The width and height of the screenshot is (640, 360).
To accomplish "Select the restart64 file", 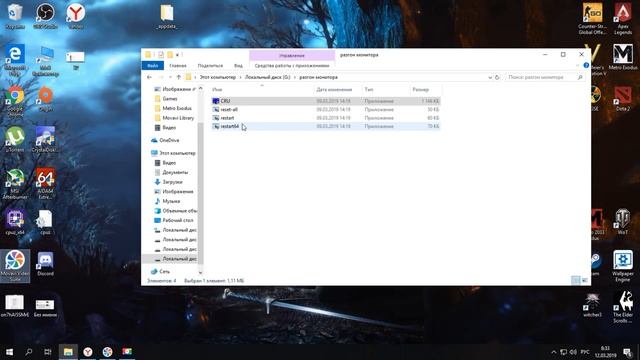I will coord(326,127).
